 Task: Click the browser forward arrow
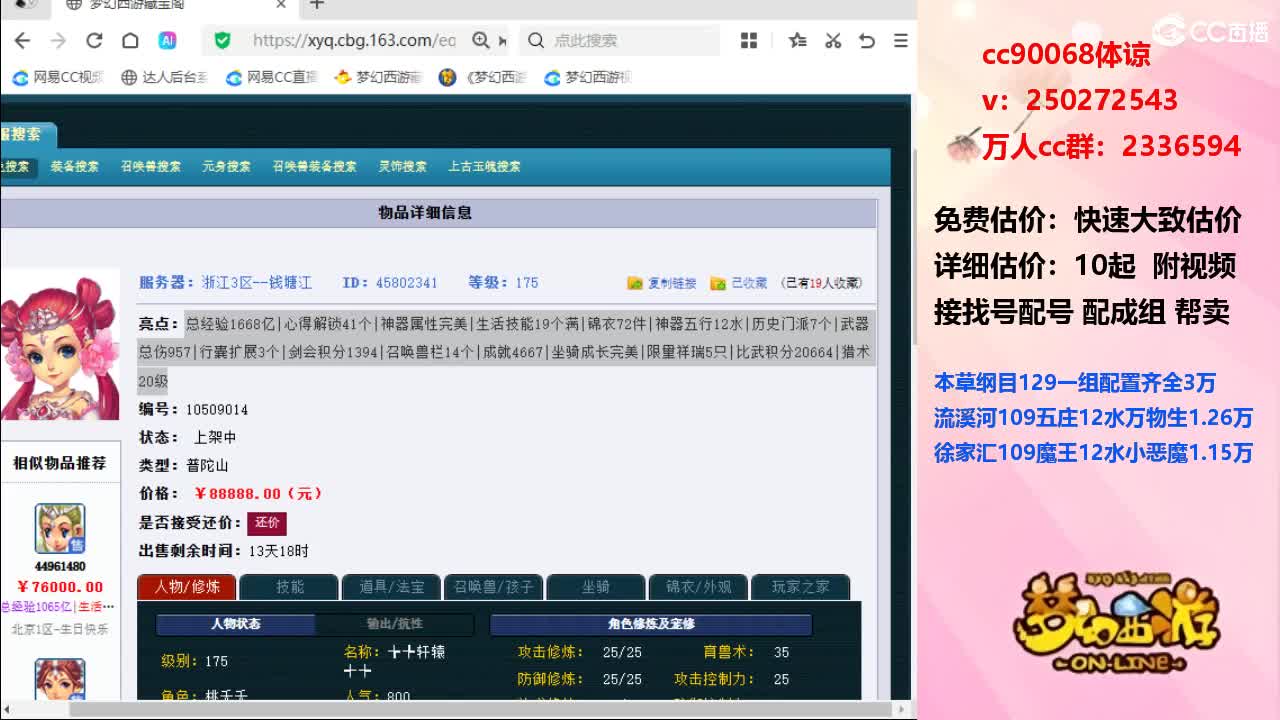tap(58, 40)
